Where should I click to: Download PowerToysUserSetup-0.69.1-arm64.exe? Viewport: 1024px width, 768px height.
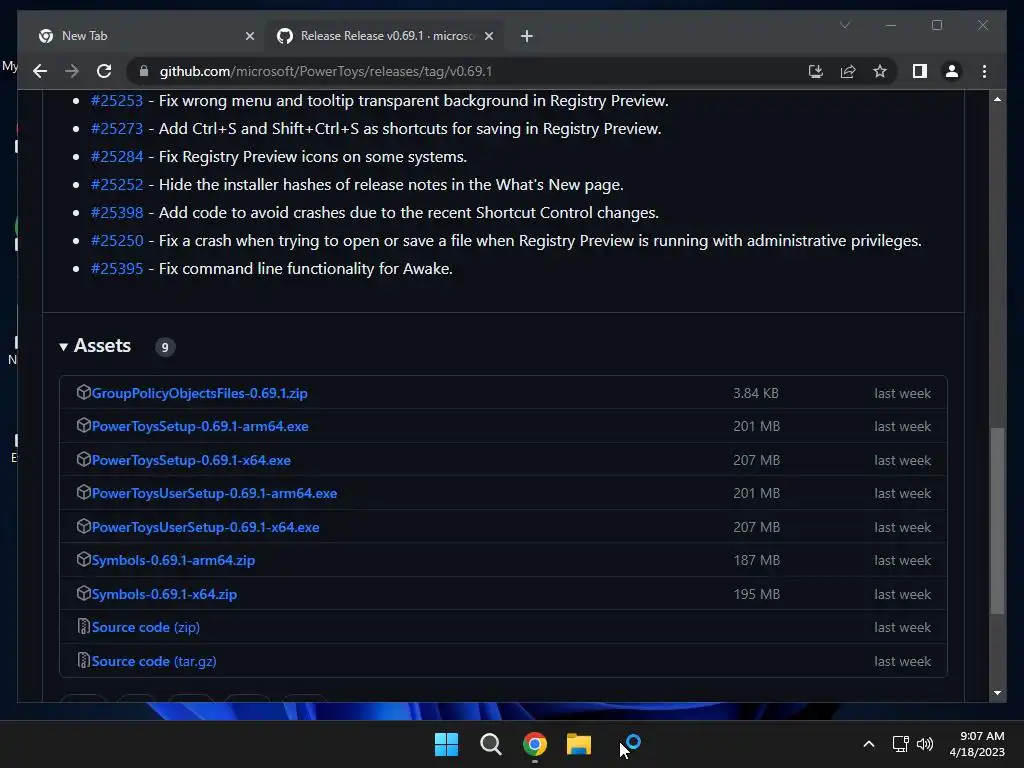(x=214, y=494)
